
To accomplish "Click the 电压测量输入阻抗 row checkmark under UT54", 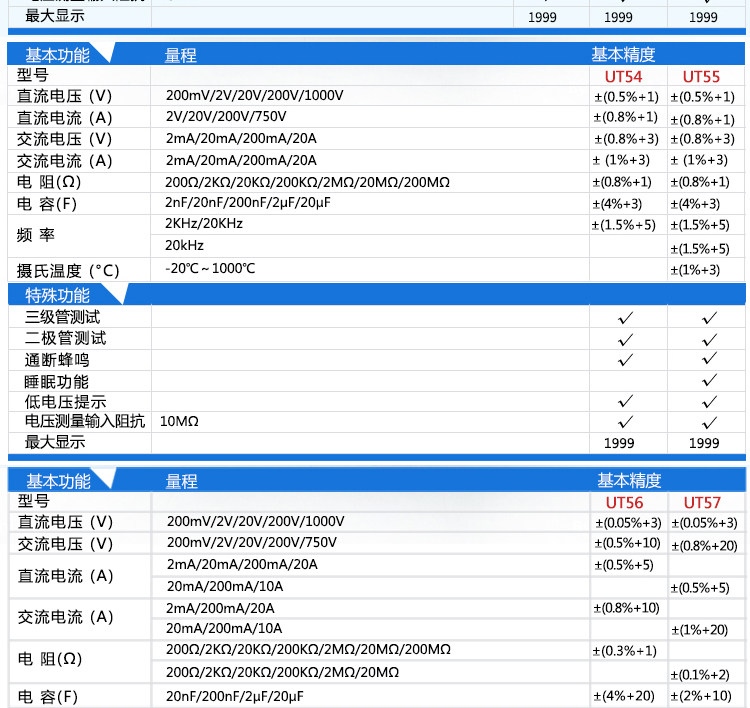I will (625, 422).
